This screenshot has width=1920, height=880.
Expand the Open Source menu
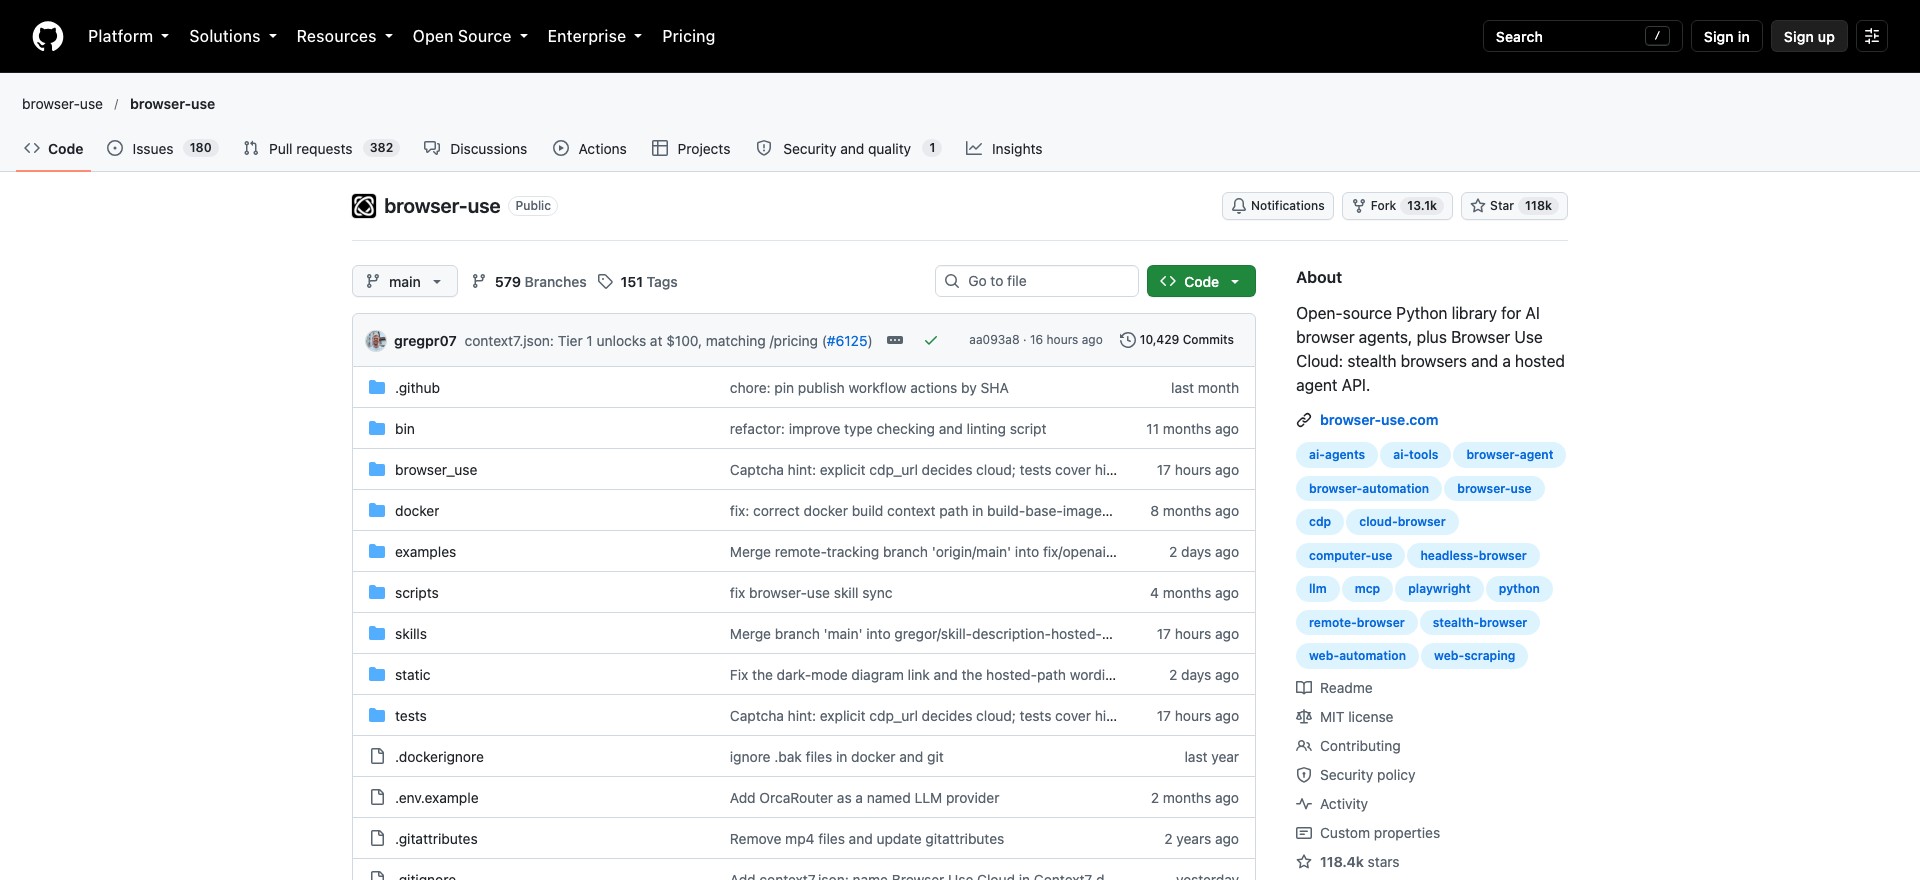coord(470,36)
